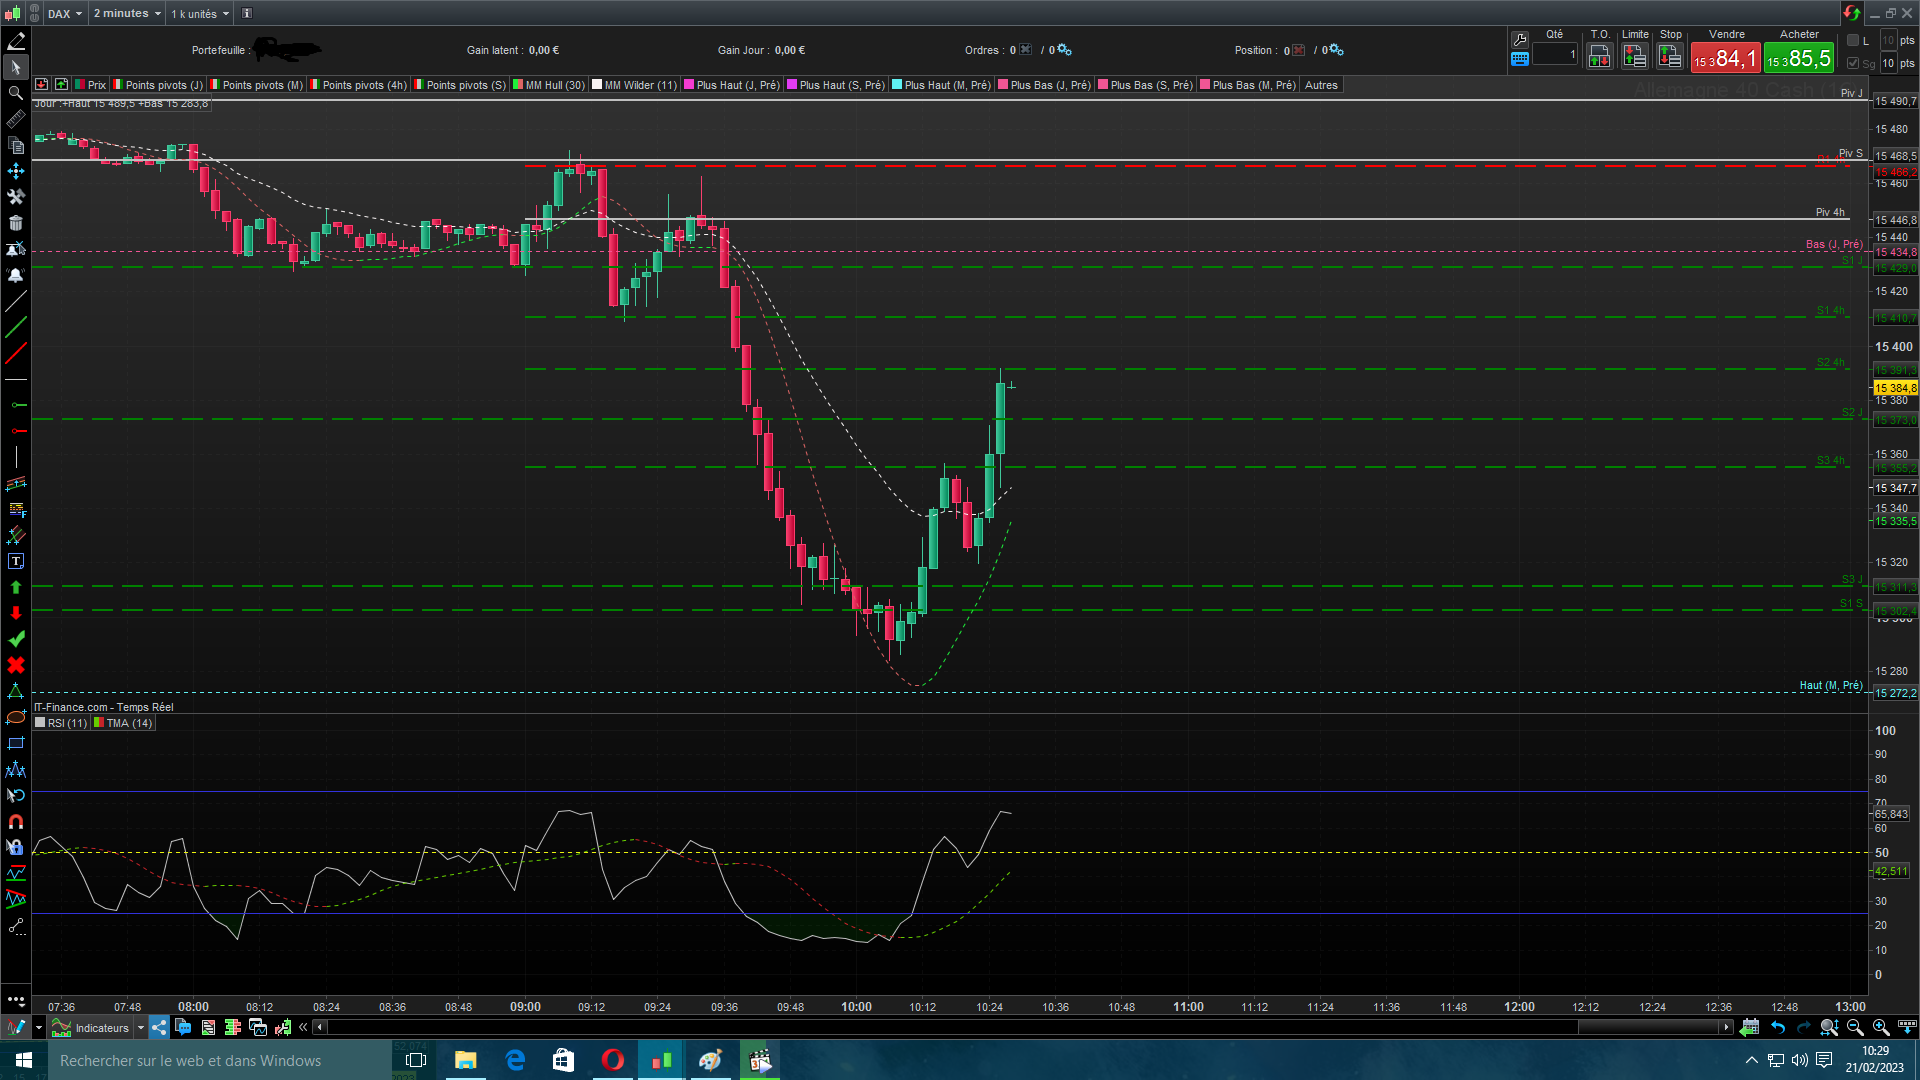Screen dimensions: 1920x1080
Task: Select the Points pivots (4h) tab
Action: 364,85
